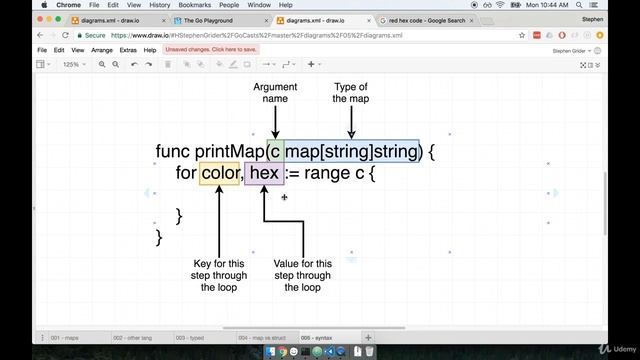640x360 pixels.
Task: Open the VS Code icon in the Dock
Action: (x=330, y=351)
